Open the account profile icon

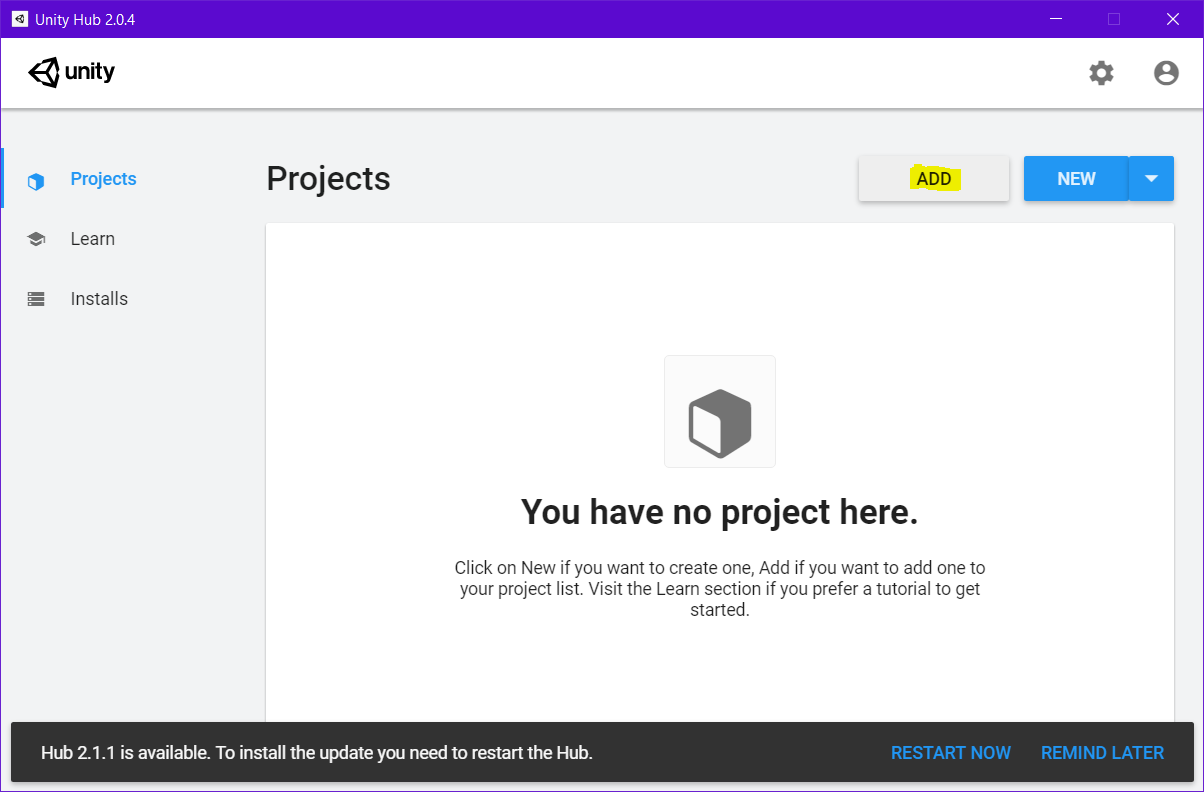pyautogui.click(x=1166, y=72)
